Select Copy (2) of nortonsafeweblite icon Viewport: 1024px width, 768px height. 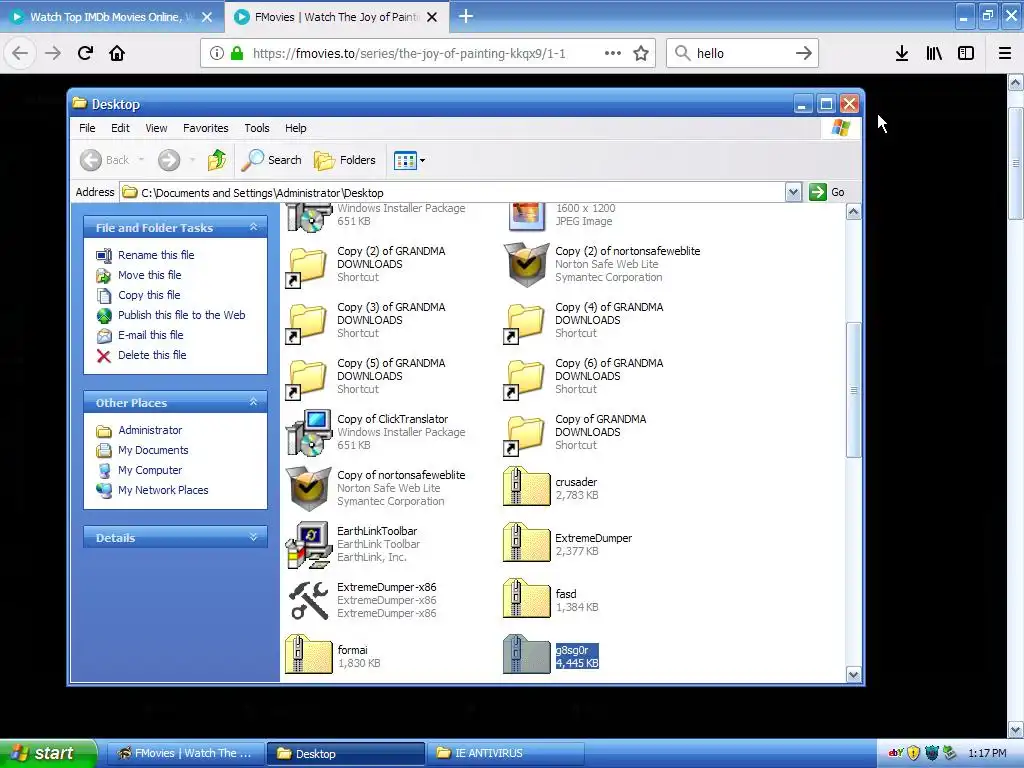point(526,264)
